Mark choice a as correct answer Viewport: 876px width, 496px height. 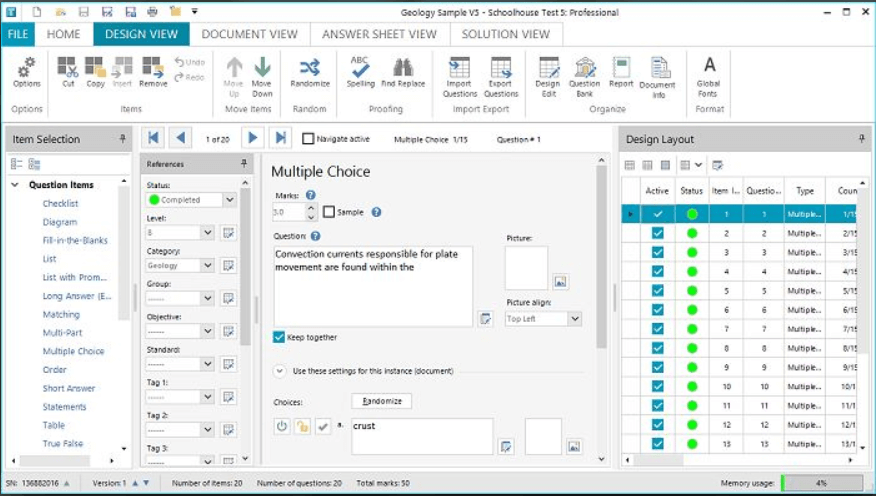323,427
